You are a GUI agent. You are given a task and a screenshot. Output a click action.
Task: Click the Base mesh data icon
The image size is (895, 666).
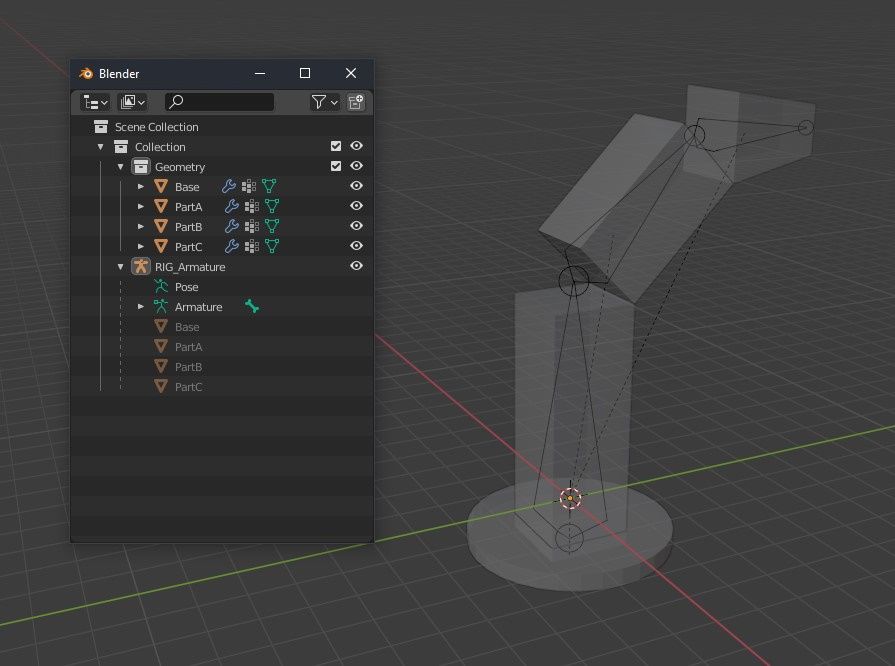269,186
